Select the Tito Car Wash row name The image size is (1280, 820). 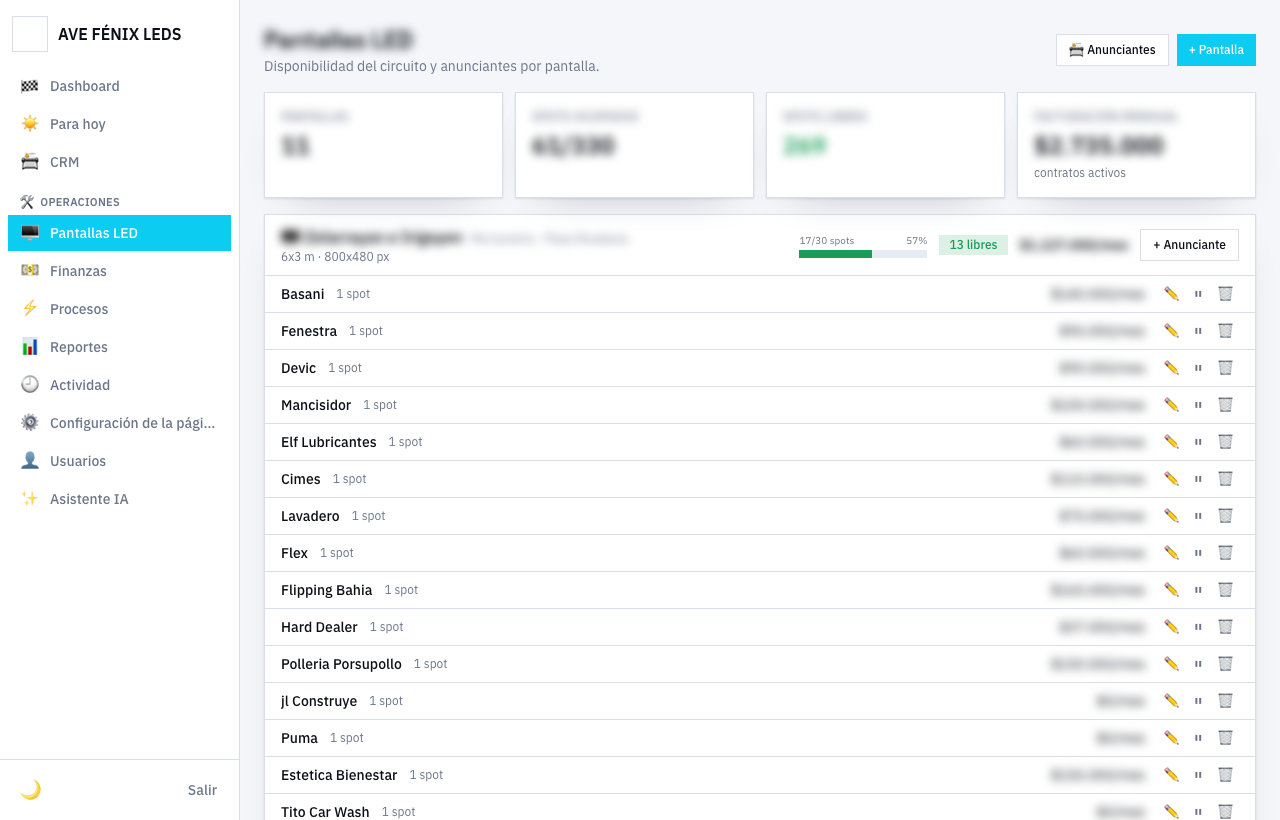tap(325, 812)
